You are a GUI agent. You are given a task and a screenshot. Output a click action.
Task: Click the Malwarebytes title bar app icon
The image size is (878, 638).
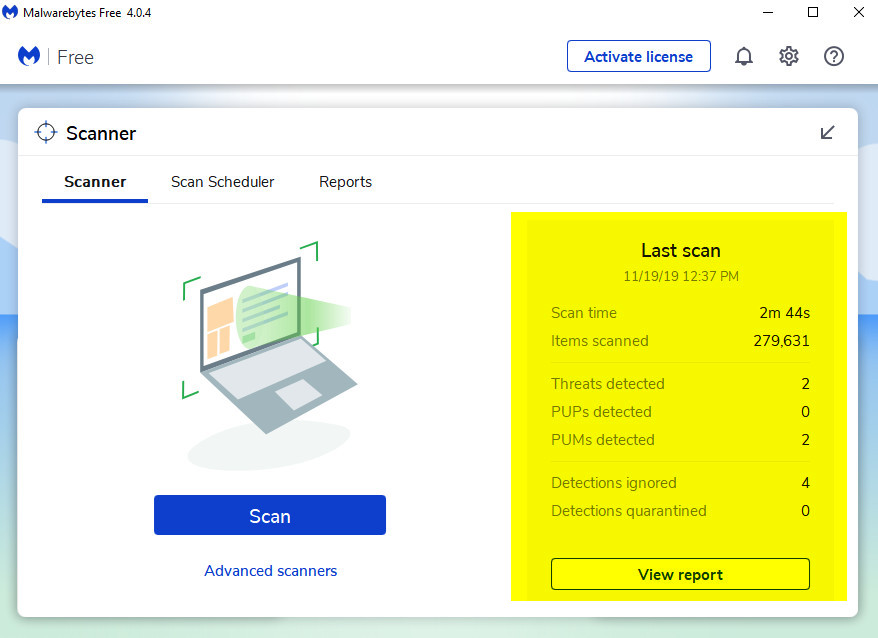click(x=10, y=12)
